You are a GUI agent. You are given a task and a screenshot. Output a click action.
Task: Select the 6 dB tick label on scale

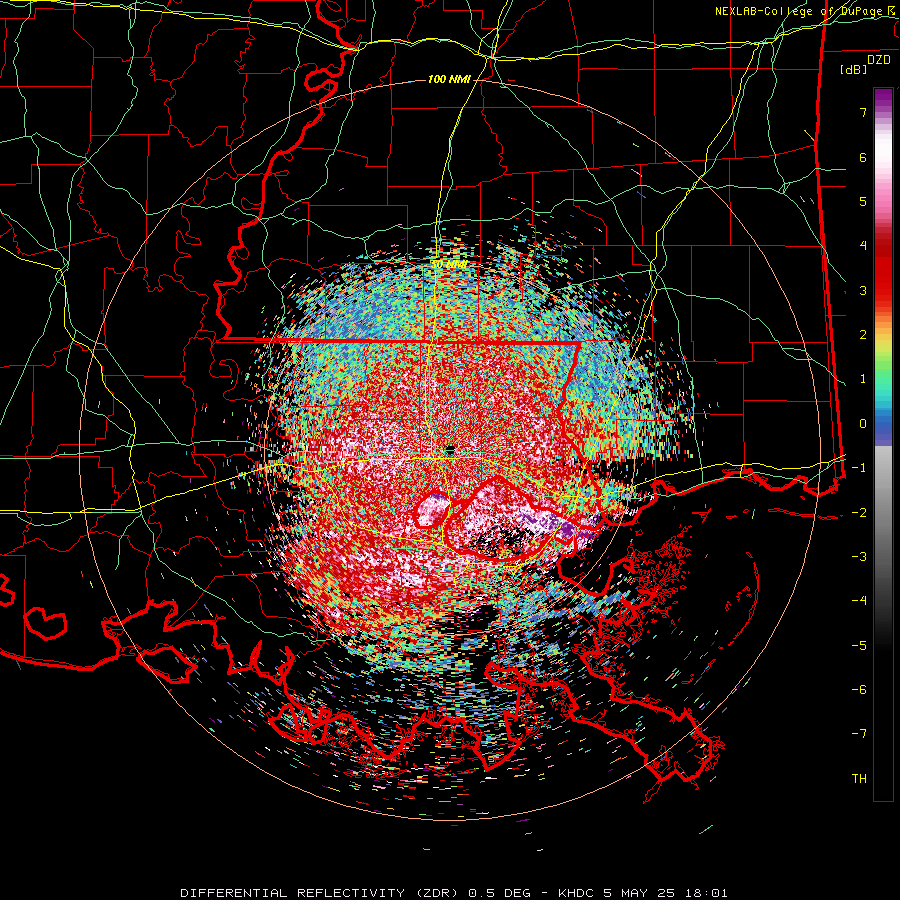point(863,157)
